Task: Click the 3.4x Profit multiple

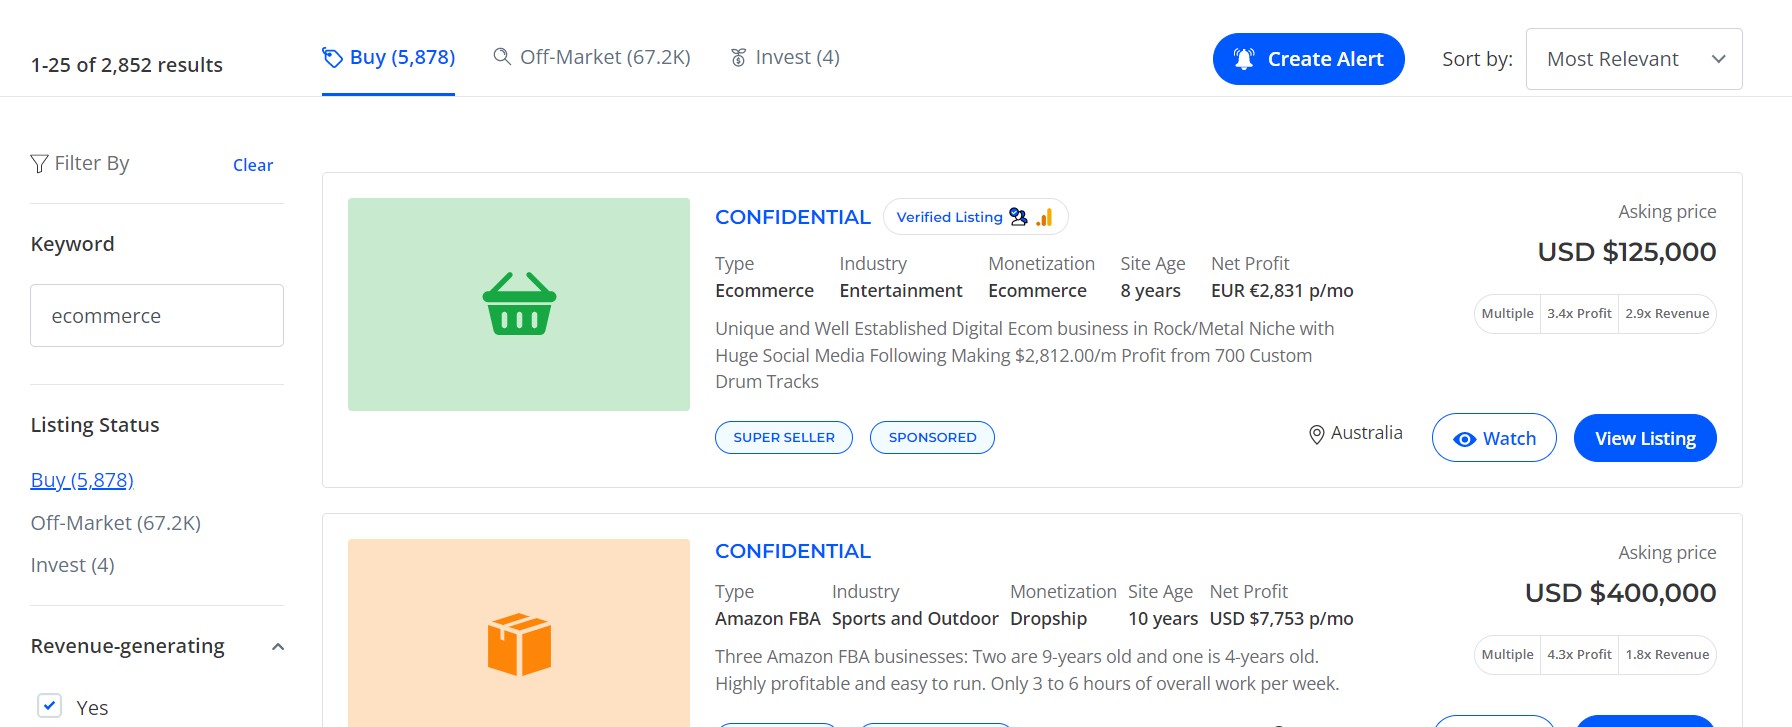Action: tap(1579, 313)
